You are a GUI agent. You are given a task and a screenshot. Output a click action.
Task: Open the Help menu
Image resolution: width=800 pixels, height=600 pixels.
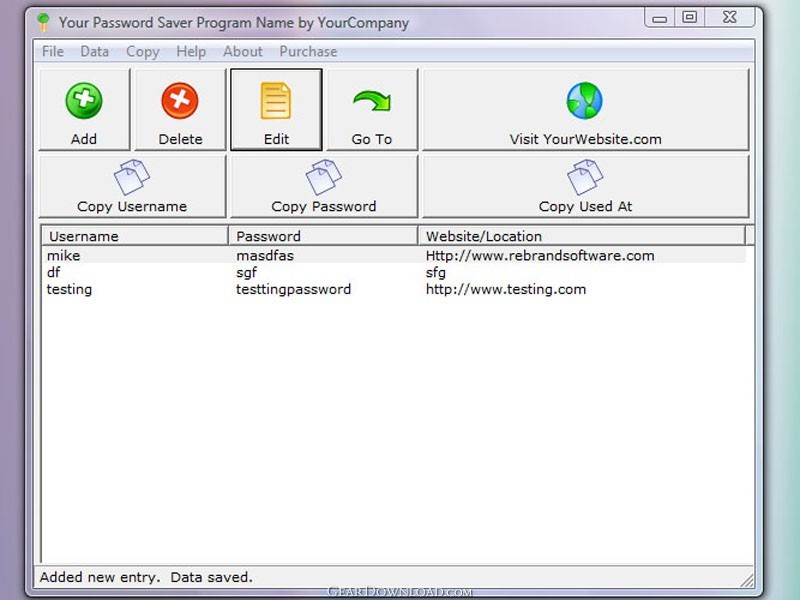pyautogui.click(x=191, y=52)
